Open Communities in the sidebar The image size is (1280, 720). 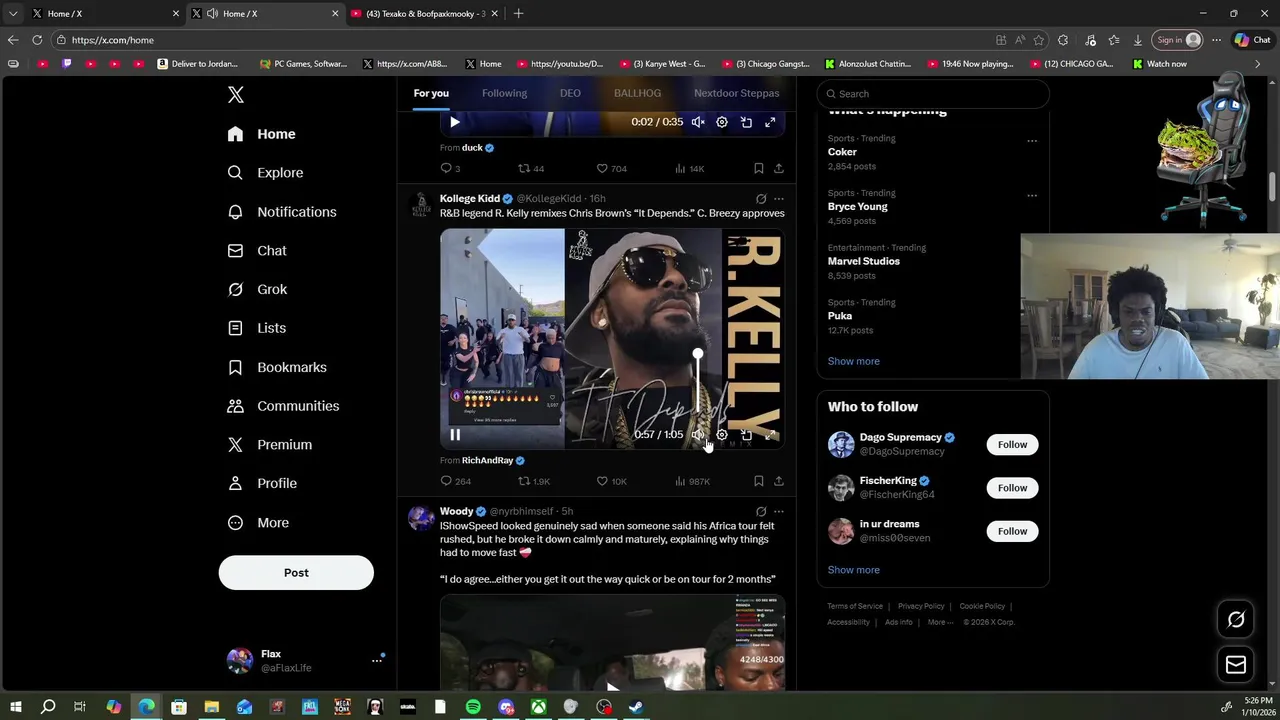(x=283, y=406)
